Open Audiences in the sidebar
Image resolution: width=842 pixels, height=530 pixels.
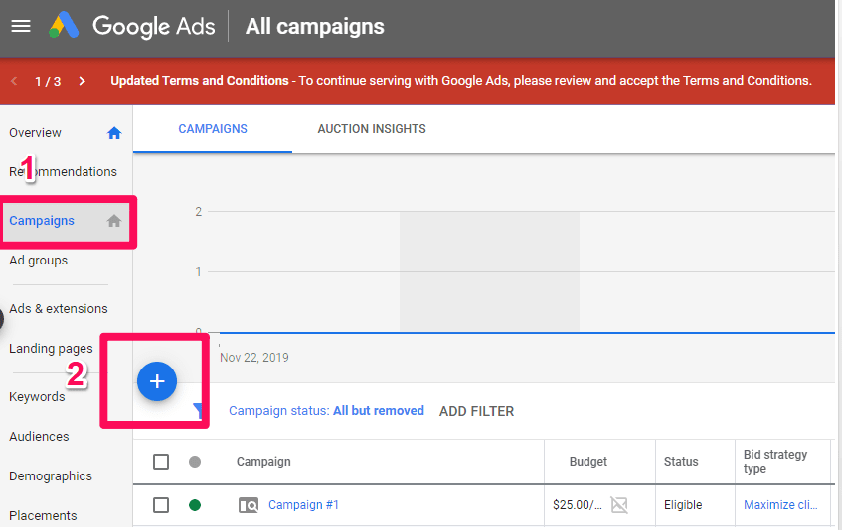pos(39,437)
